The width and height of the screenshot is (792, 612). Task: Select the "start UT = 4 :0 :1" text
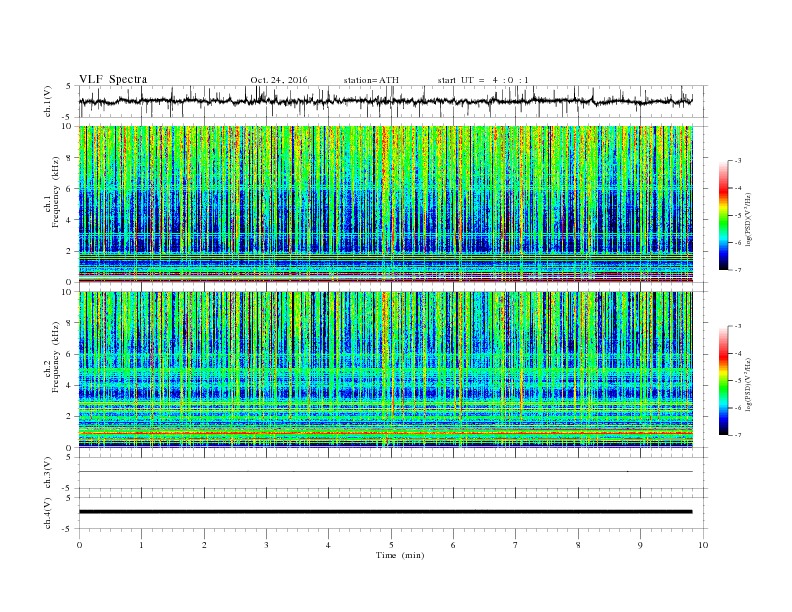(x=483, y=80)
